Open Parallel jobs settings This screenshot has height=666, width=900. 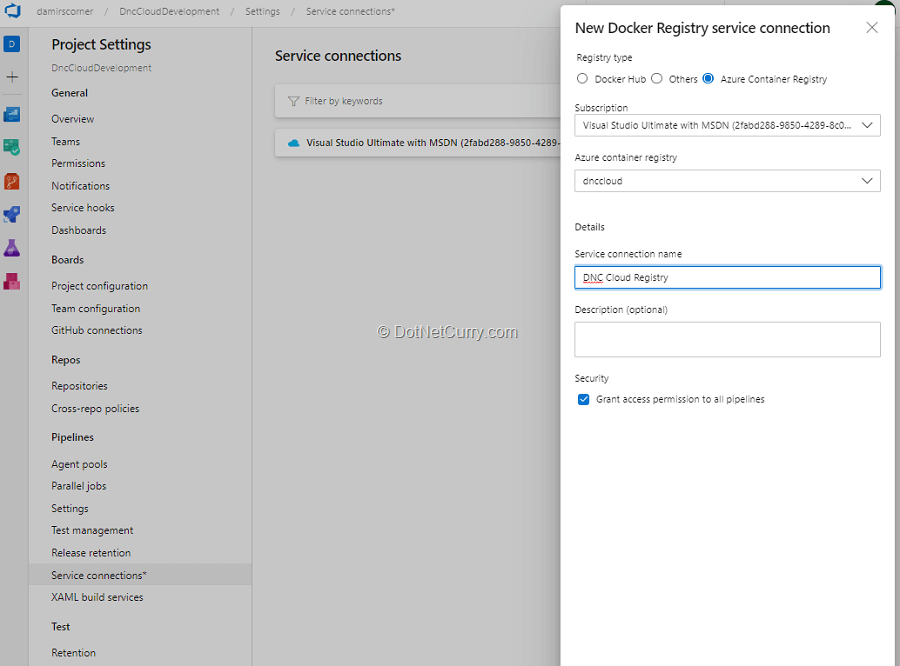pyautogui.click(x=79, y=486)
